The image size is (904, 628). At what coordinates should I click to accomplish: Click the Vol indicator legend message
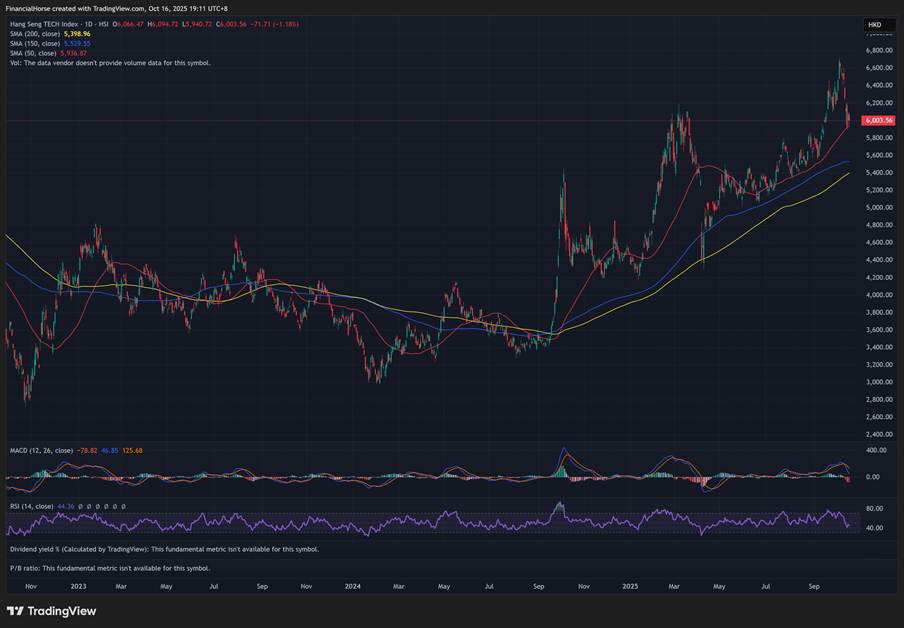click(x=110, y=63)
